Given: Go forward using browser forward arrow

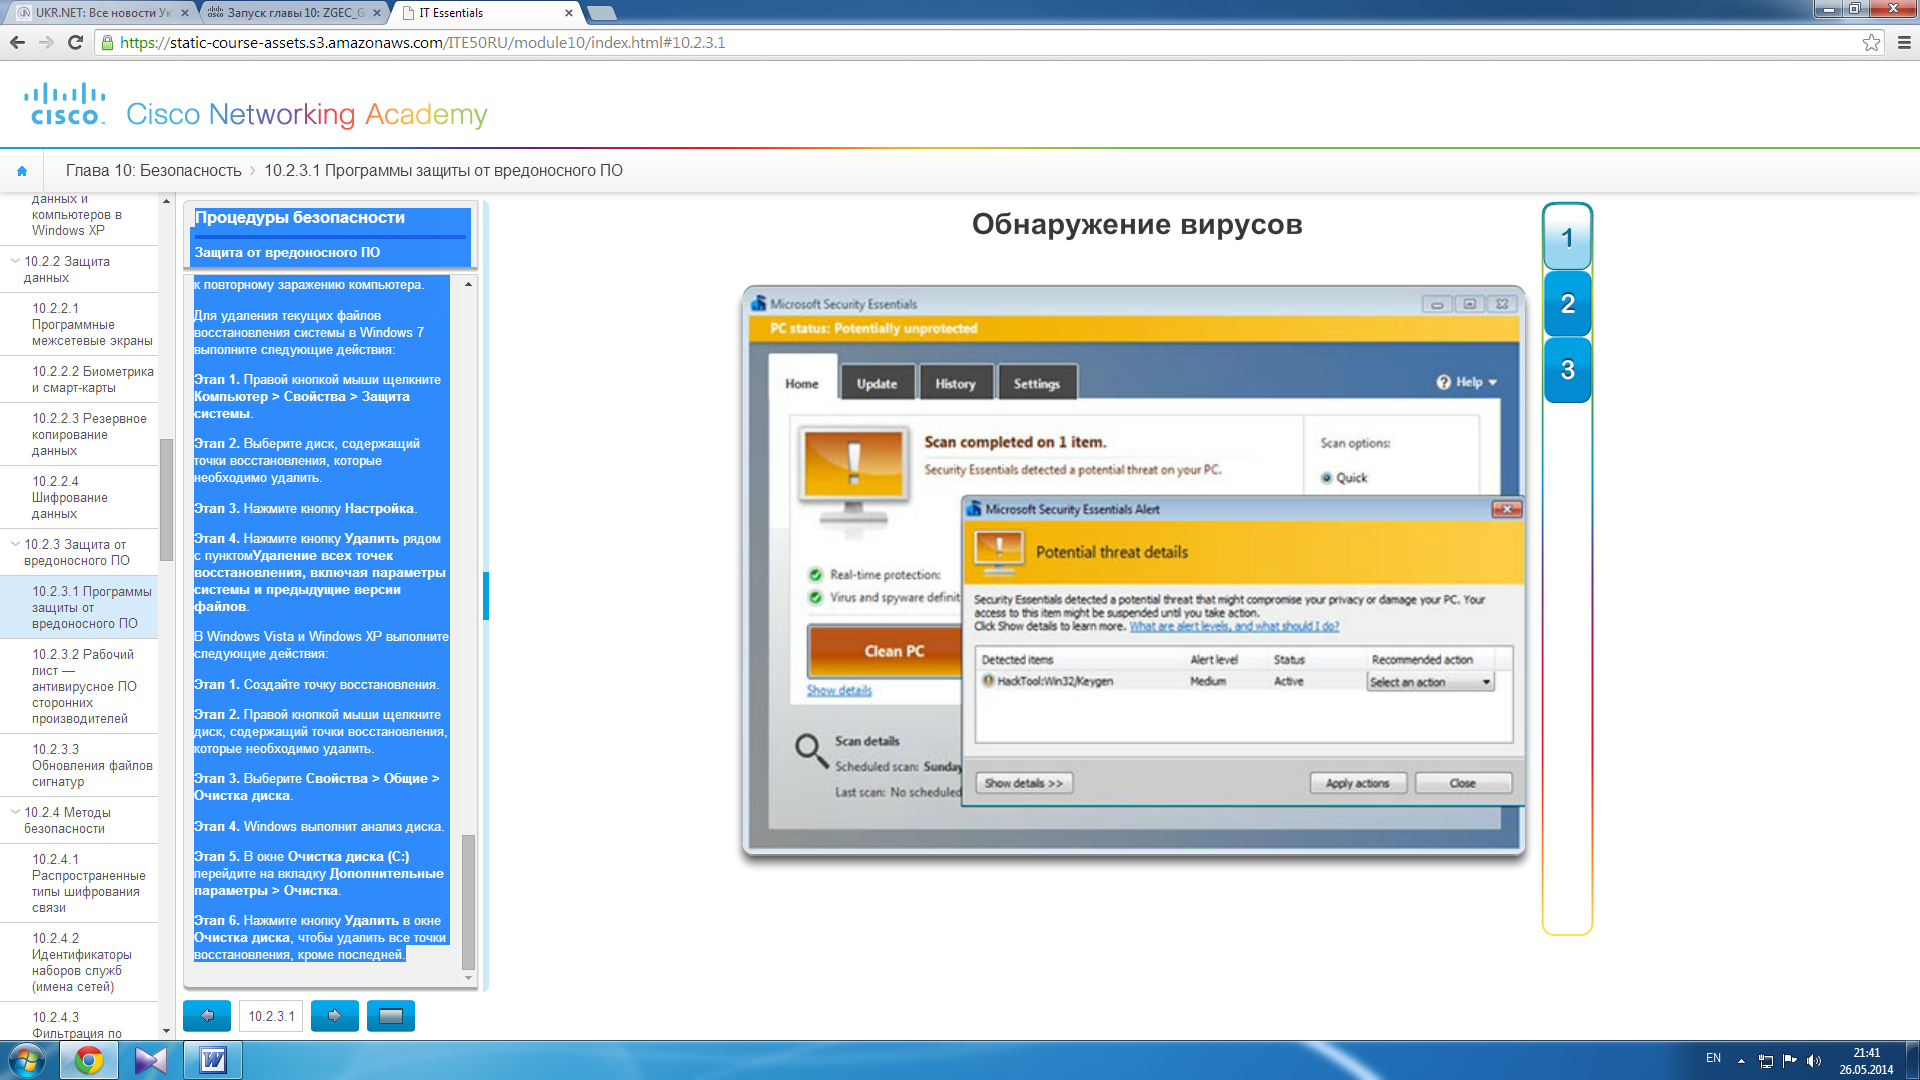Looking at the screenshot, I should 46,42.
